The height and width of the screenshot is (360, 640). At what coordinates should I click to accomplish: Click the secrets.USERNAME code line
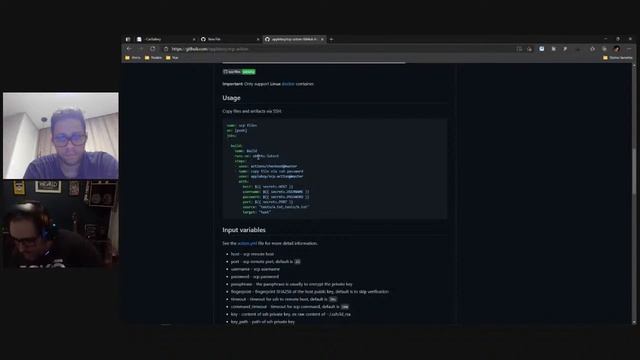point(276,191)
